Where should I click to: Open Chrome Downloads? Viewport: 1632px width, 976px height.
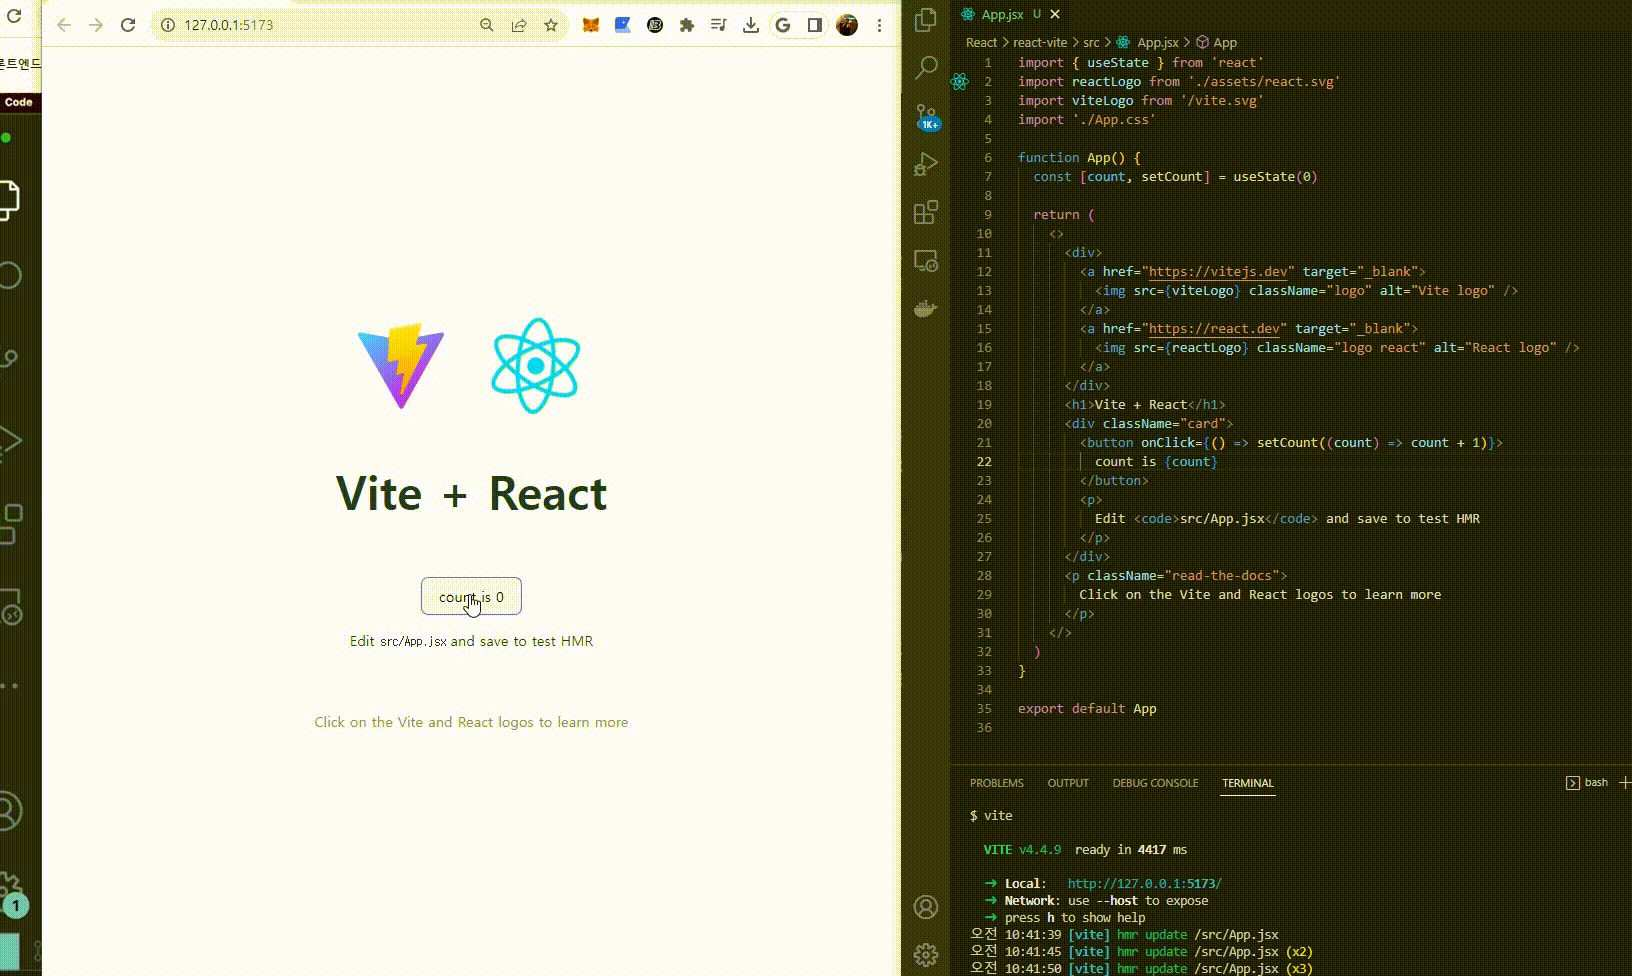pos(751,25)
